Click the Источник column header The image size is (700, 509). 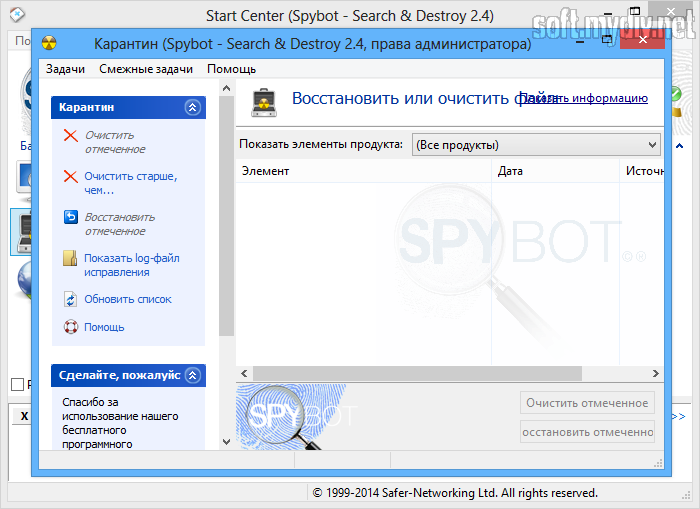(x=642, y=171)
